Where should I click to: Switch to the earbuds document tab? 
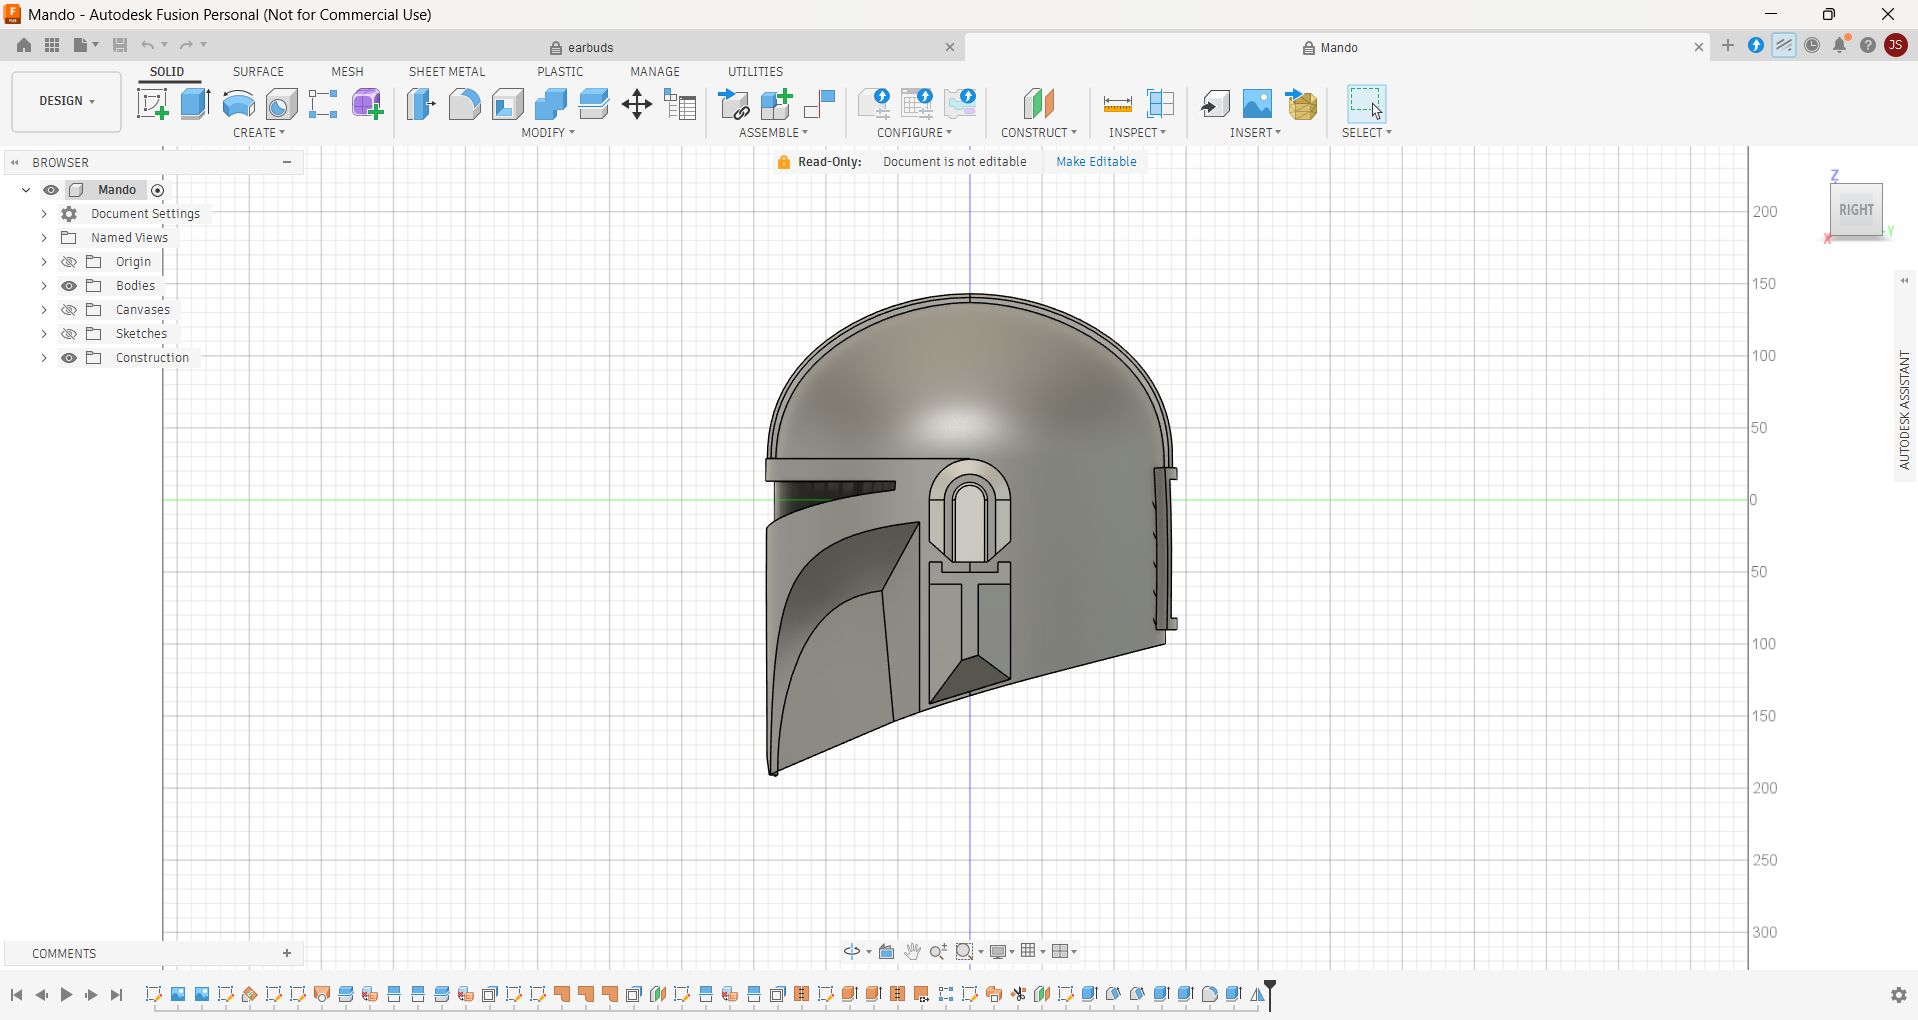(582, 47)
